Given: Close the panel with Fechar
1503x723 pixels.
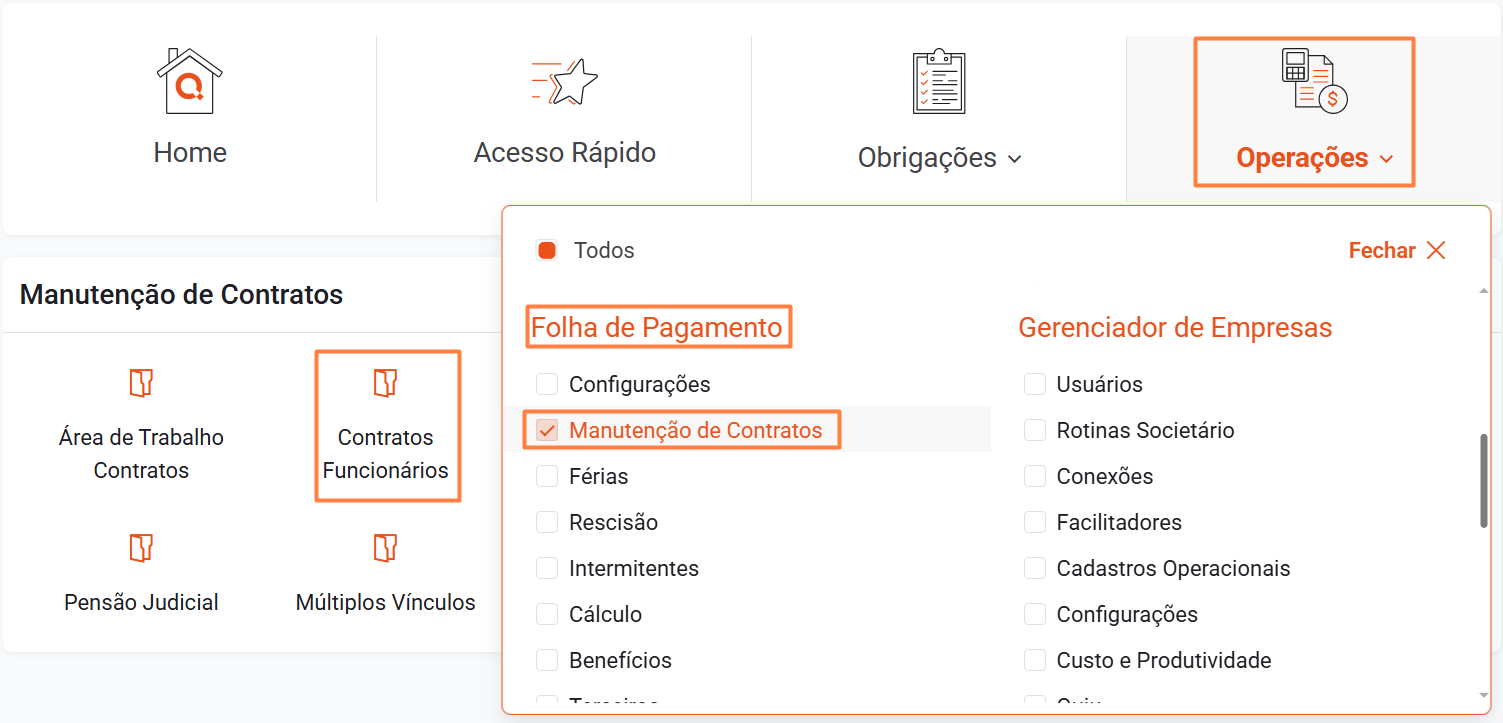Looking at the screenshot, I should [x=1397, y=251].
